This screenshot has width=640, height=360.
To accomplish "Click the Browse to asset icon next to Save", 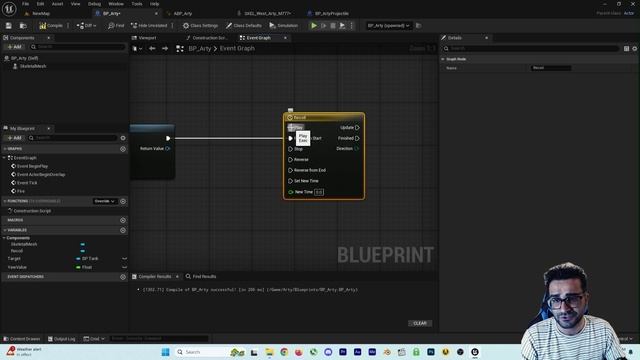I will 23,26.
